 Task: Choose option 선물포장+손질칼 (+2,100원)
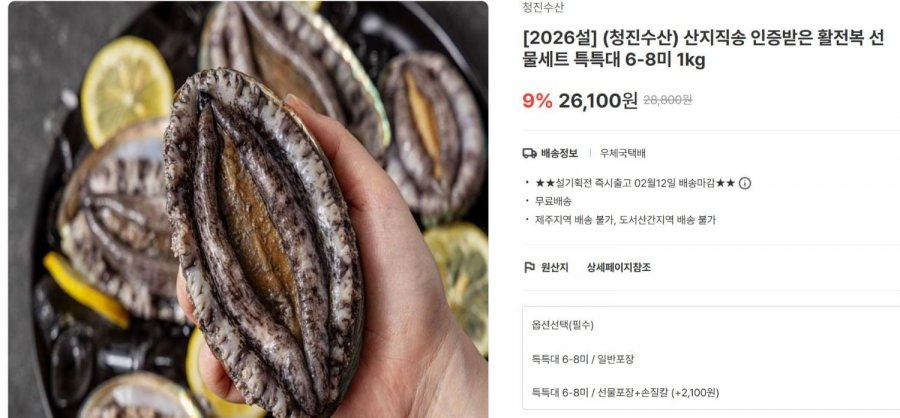(625, 393)
